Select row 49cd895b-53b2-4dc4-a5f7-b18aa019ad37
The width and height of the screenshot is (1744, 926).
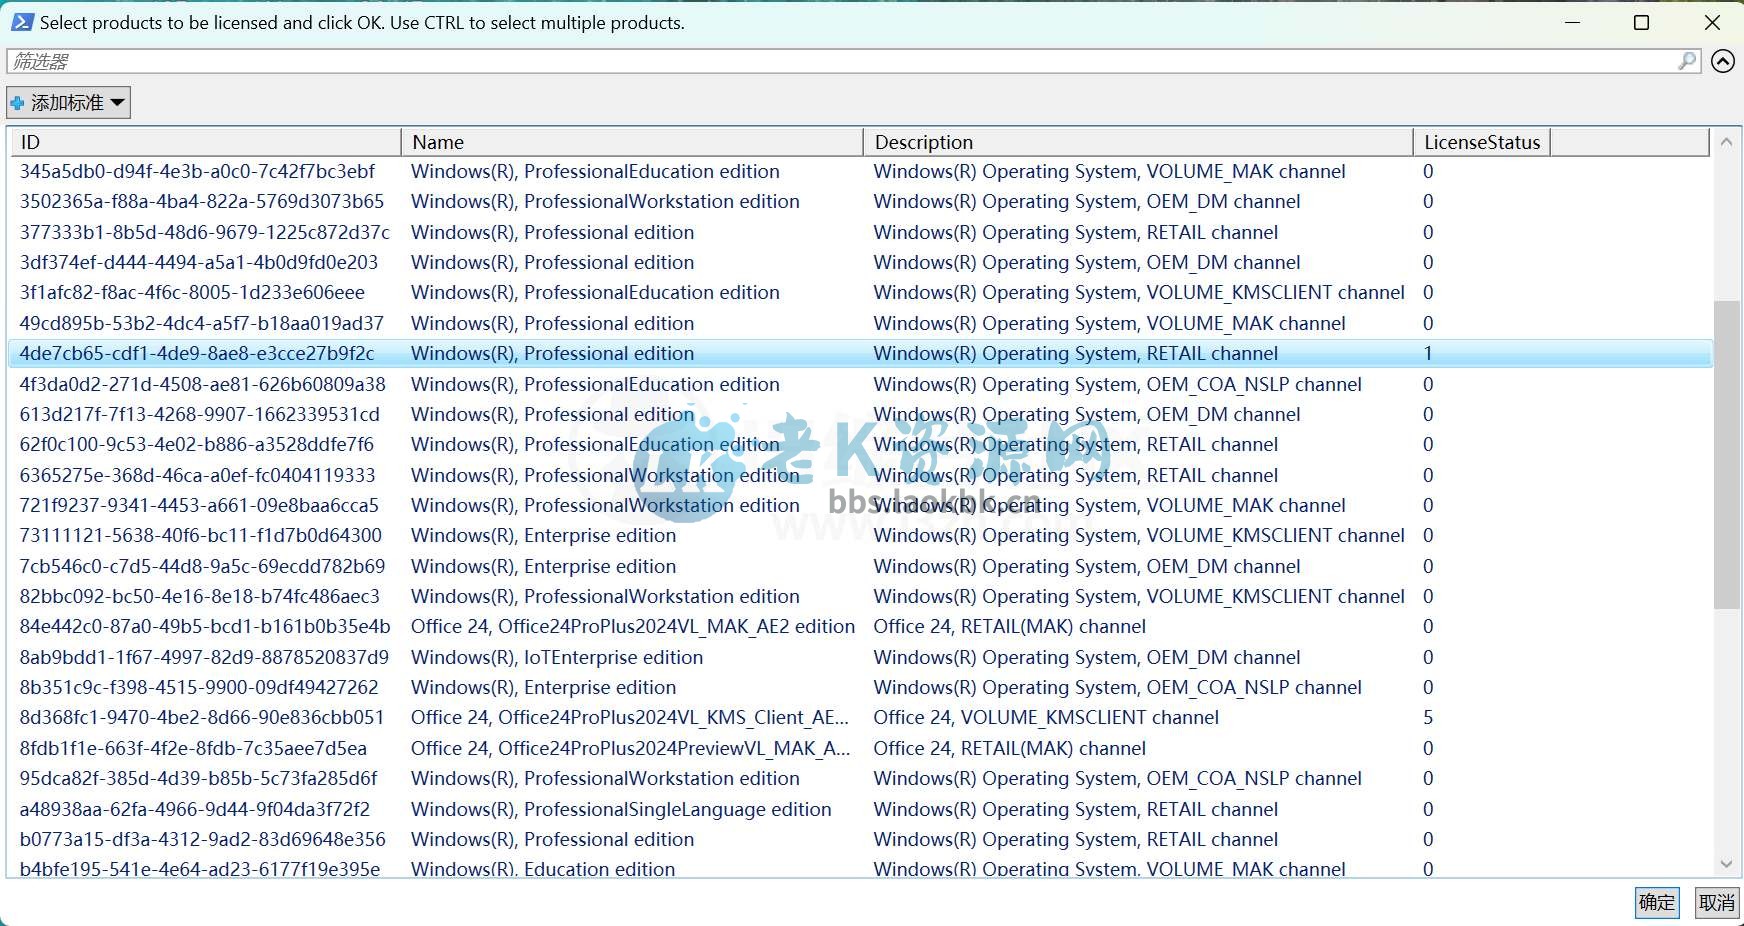pos(860,323)
